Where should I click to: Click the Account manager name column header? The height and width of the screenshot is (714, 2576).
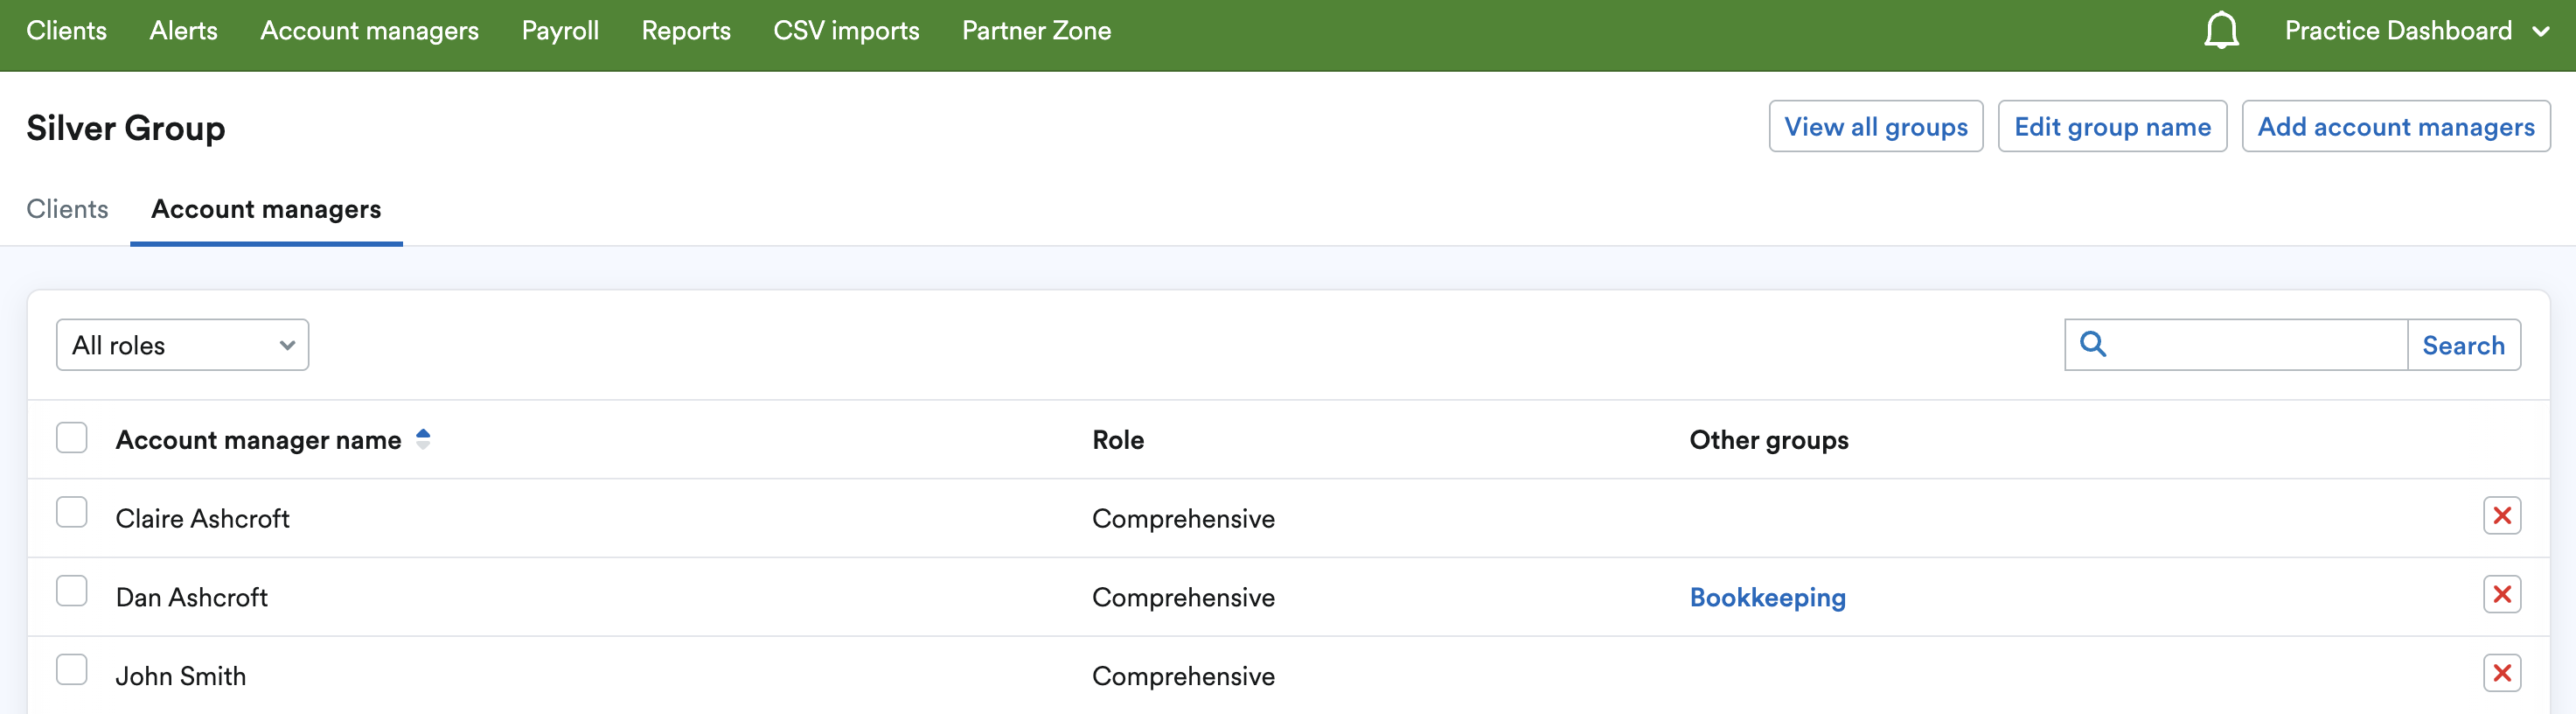258,440
